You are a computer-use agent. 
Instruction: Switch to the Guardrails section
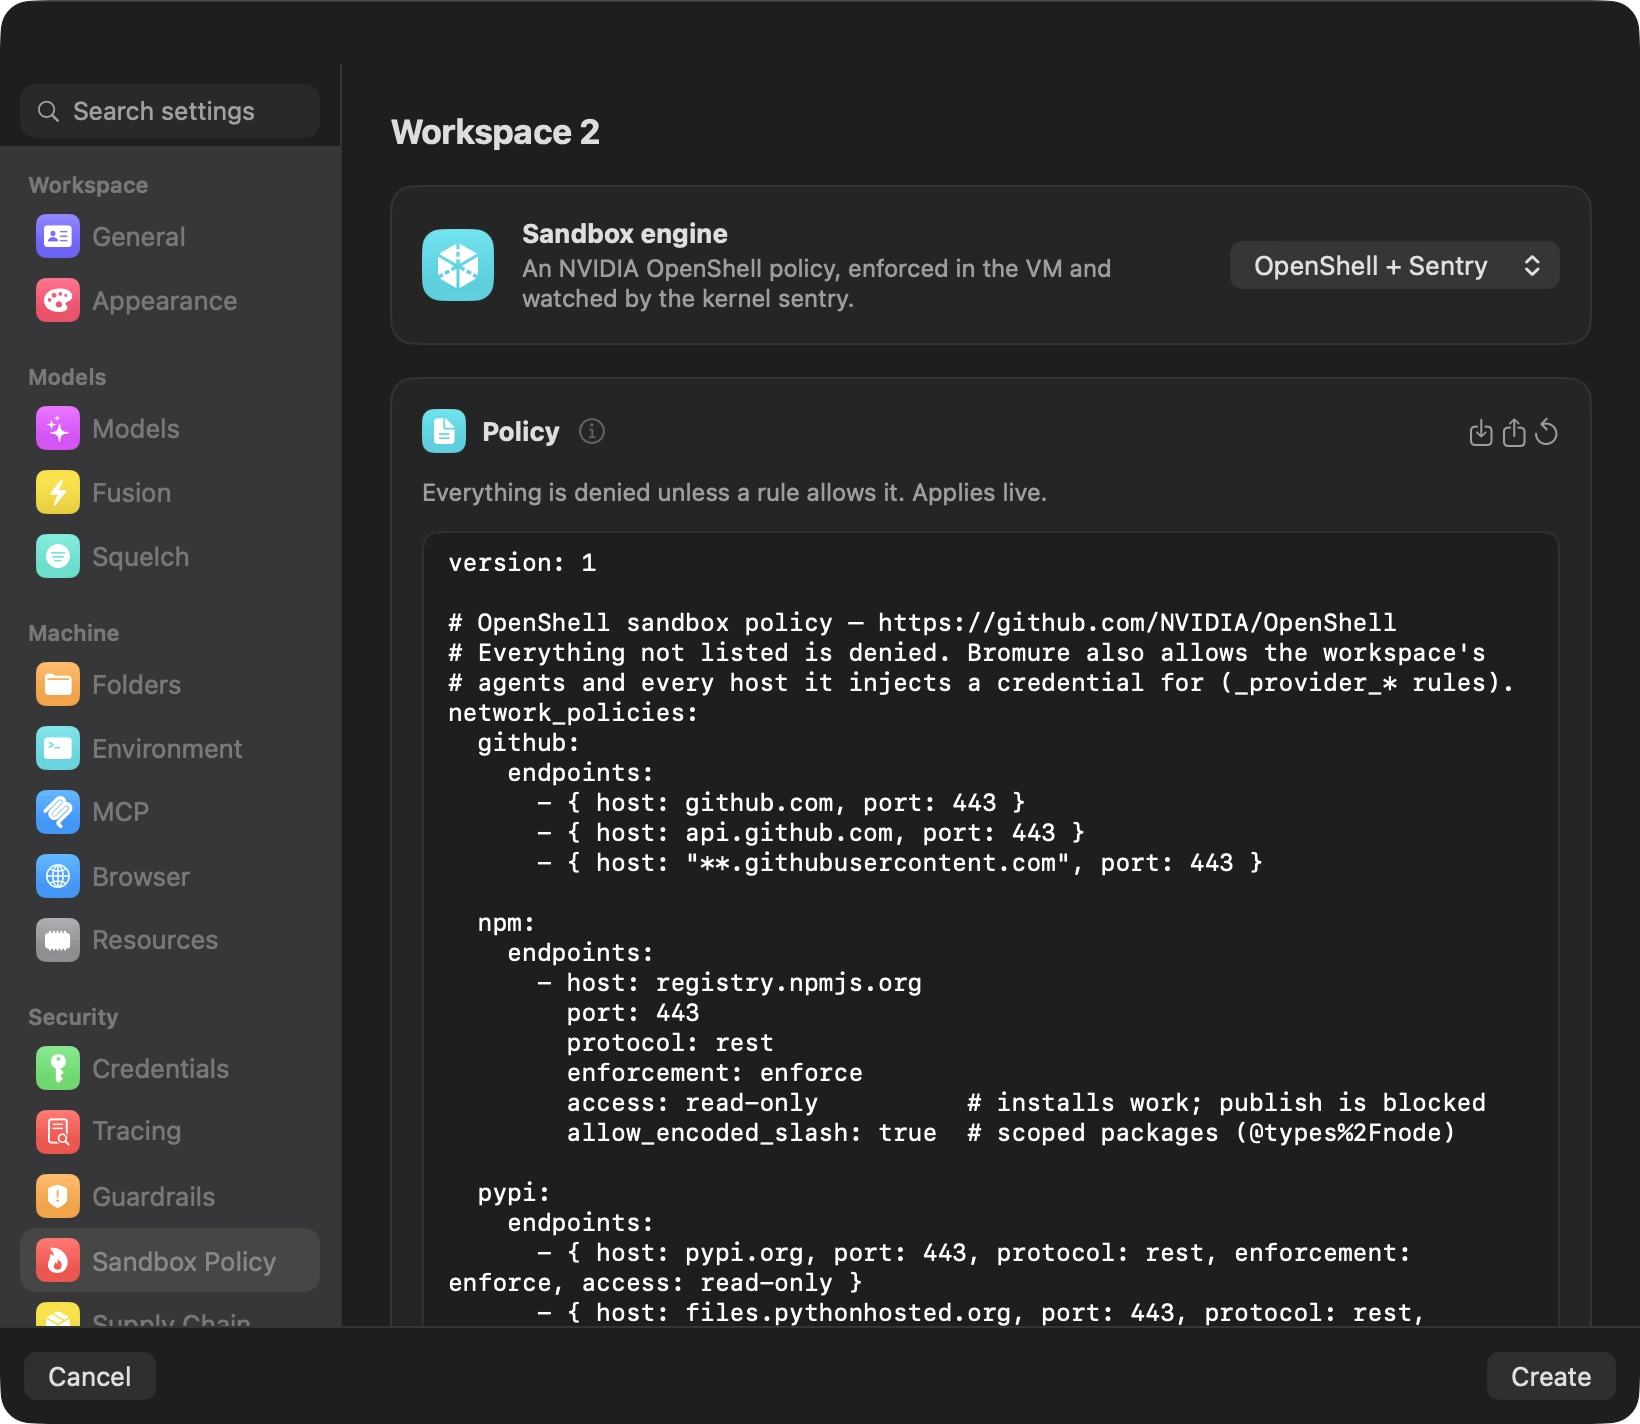170,1197
